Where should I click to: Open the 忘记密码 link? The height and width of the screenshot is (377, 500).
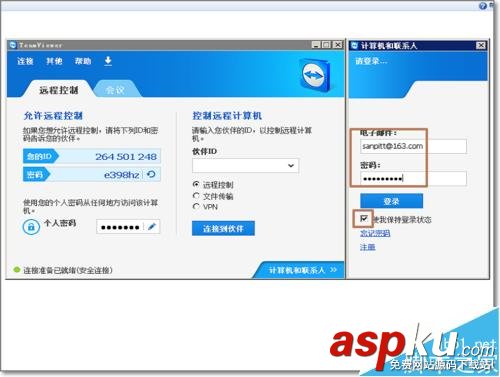click(x=375, y=233)
